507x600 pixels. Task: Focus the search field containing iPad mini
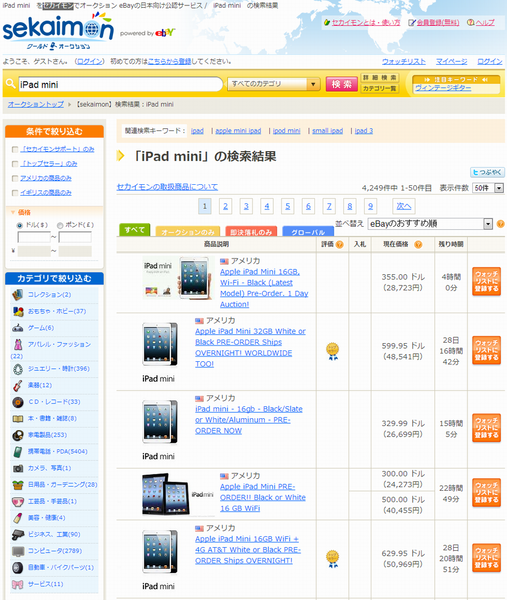(x=120, y=85)
